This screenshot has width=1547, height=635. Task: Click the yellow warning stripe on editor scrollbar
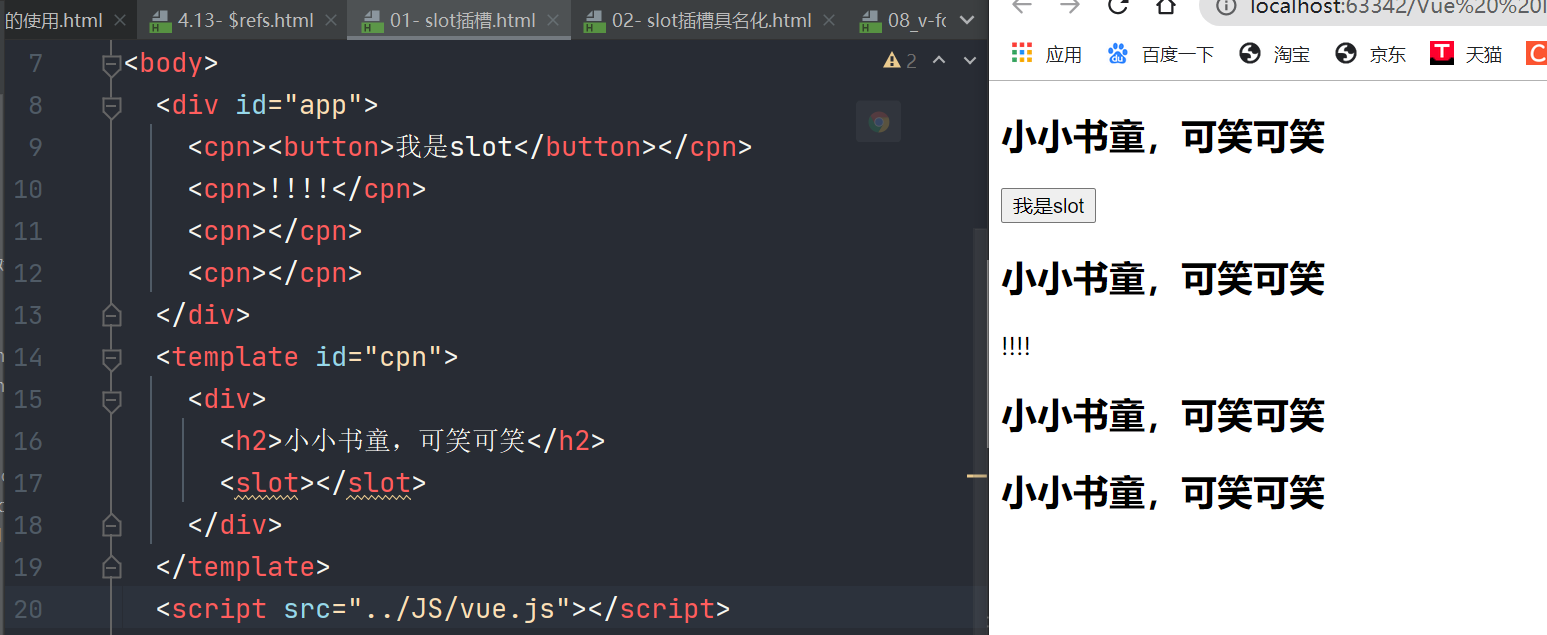(977, 476)
